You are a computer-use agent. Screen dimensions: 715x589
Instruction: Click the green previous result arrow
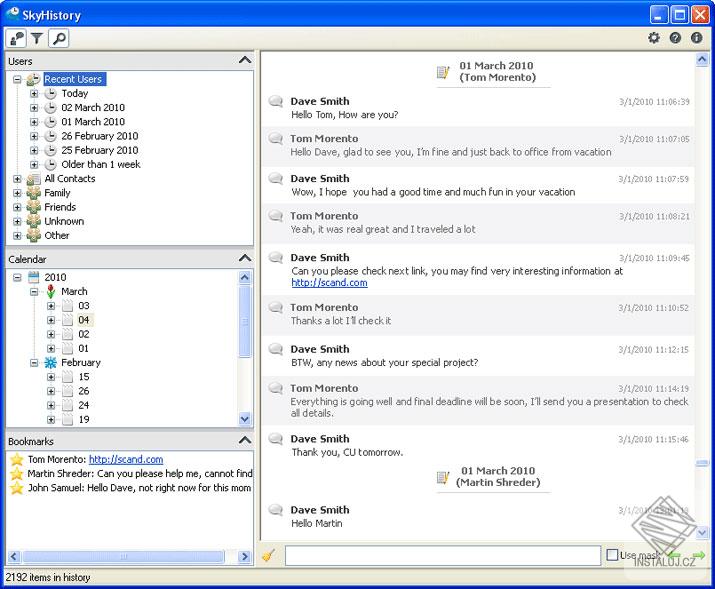pyautogui.click(x=675, y=555)
